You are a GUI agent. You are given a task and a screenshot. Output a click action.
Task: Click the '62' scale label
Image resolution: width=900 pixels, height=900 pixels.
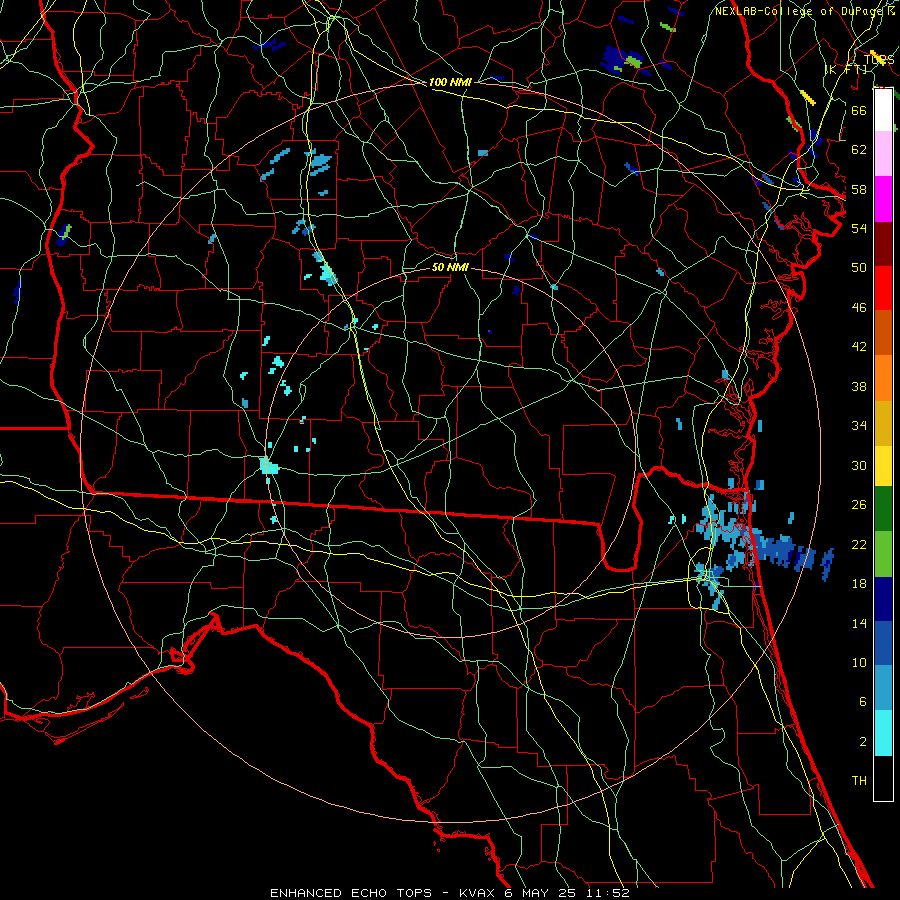(859, 150)
